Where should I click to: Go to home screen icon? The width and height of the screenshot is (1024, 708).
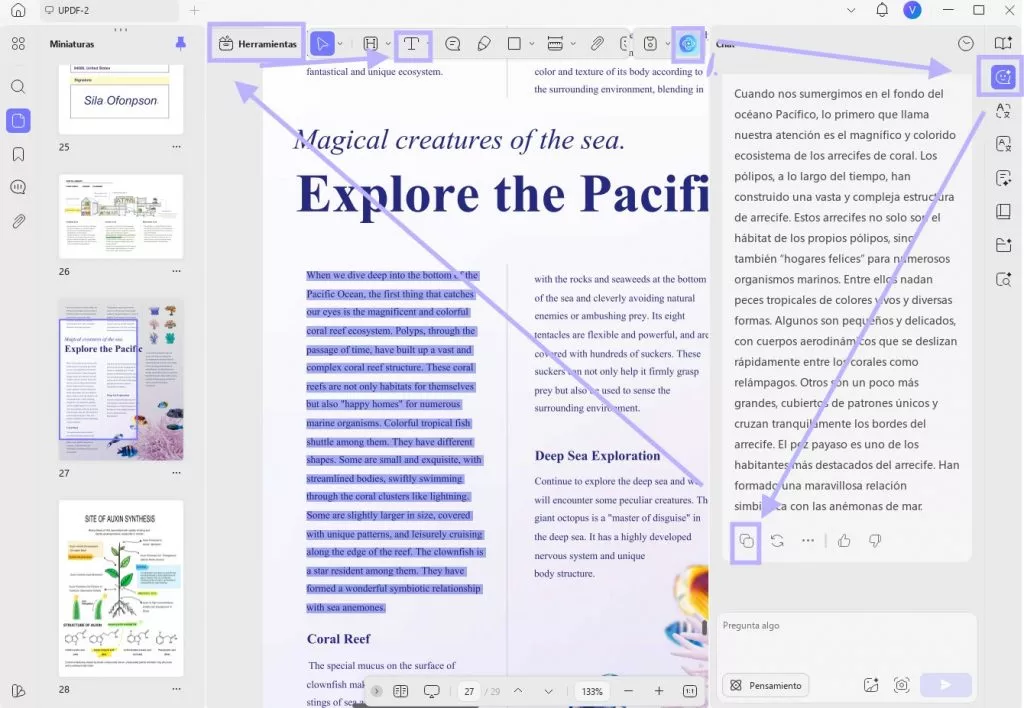[x=18, y=10]
